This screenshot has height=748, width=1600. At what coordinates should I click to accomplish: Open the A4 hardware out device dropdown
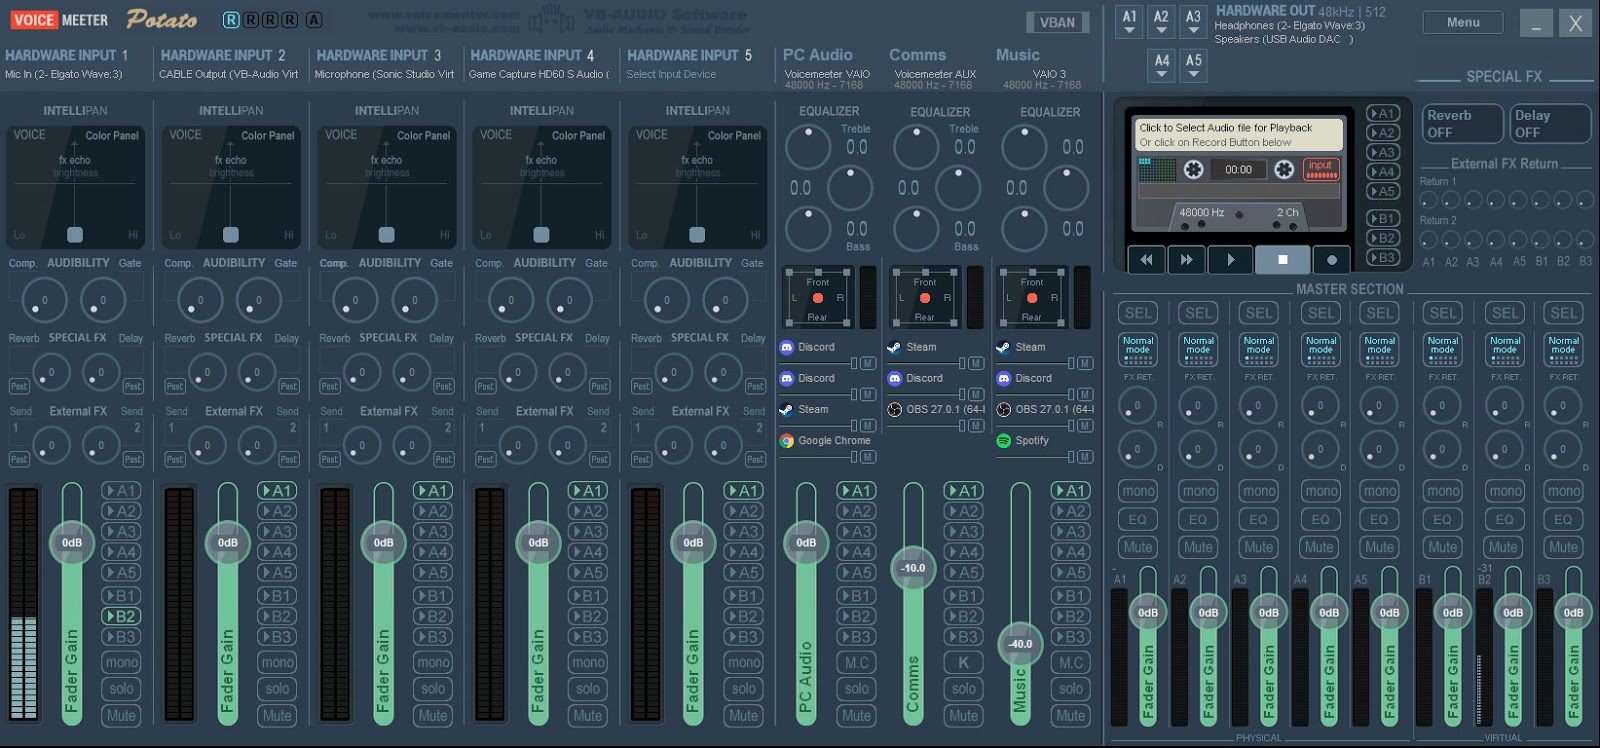pos(1161,66)
